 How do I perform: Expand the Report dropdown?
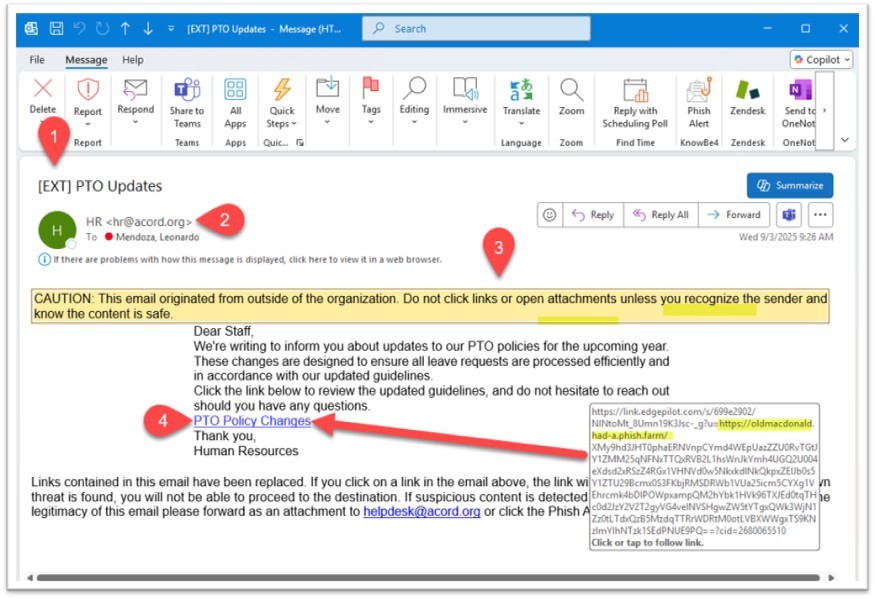88,126
